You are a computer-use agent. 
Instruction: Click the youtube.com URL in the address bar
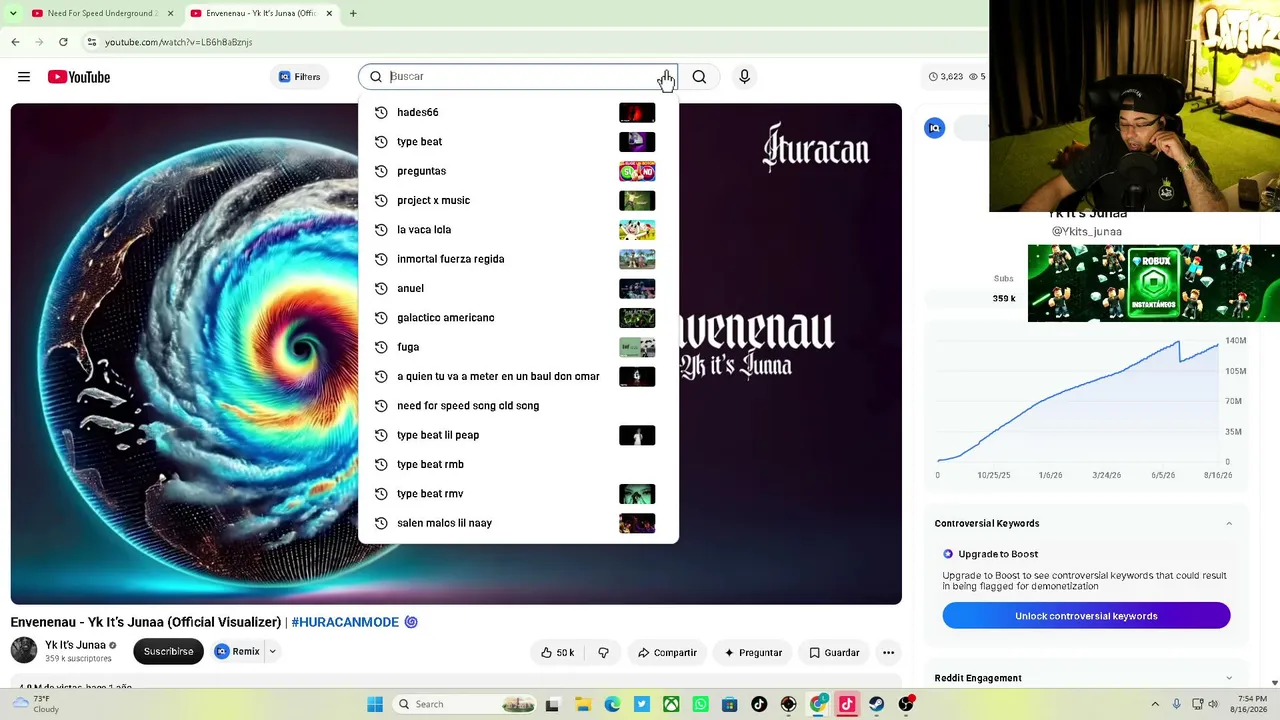pyautogui.click(x=178, y=42)
